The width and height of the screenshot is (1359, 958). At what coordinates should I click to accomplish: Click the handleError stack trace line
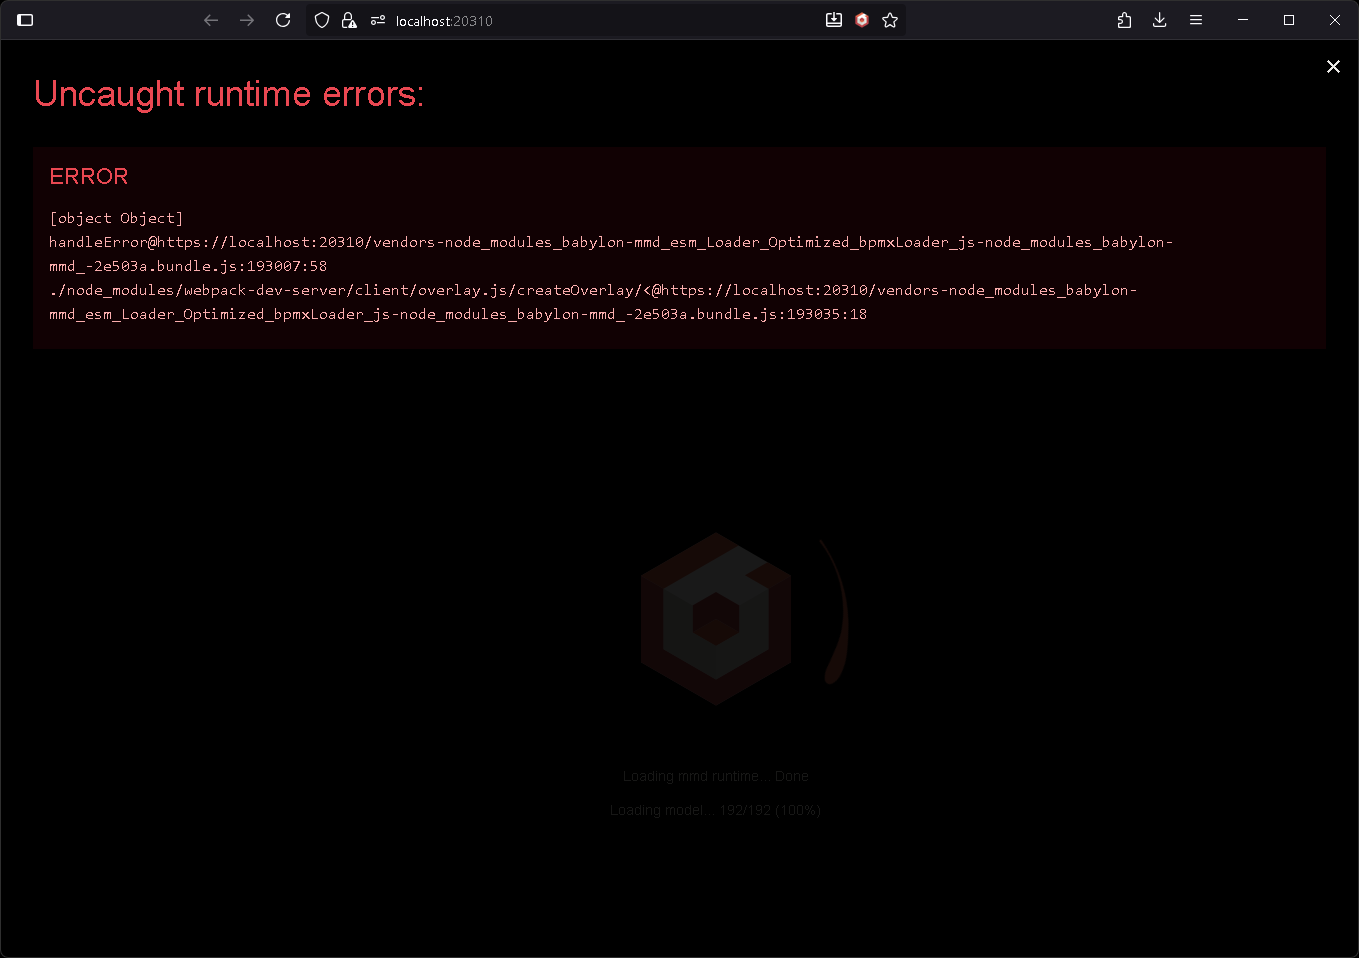click(x=610, y=242)
